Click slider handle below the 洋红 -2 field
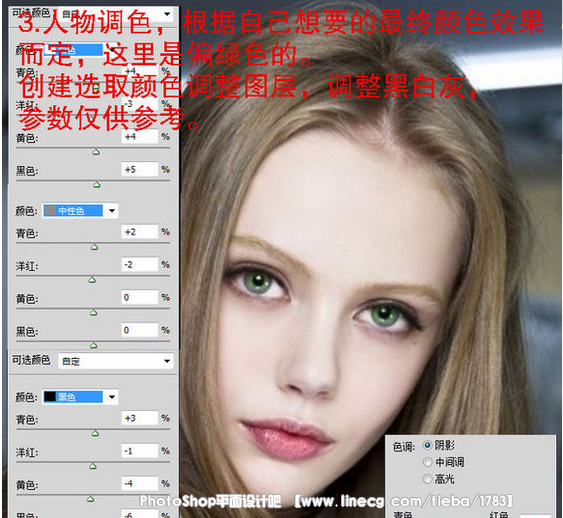The image size is (563, 518). [x=92, y=280]
